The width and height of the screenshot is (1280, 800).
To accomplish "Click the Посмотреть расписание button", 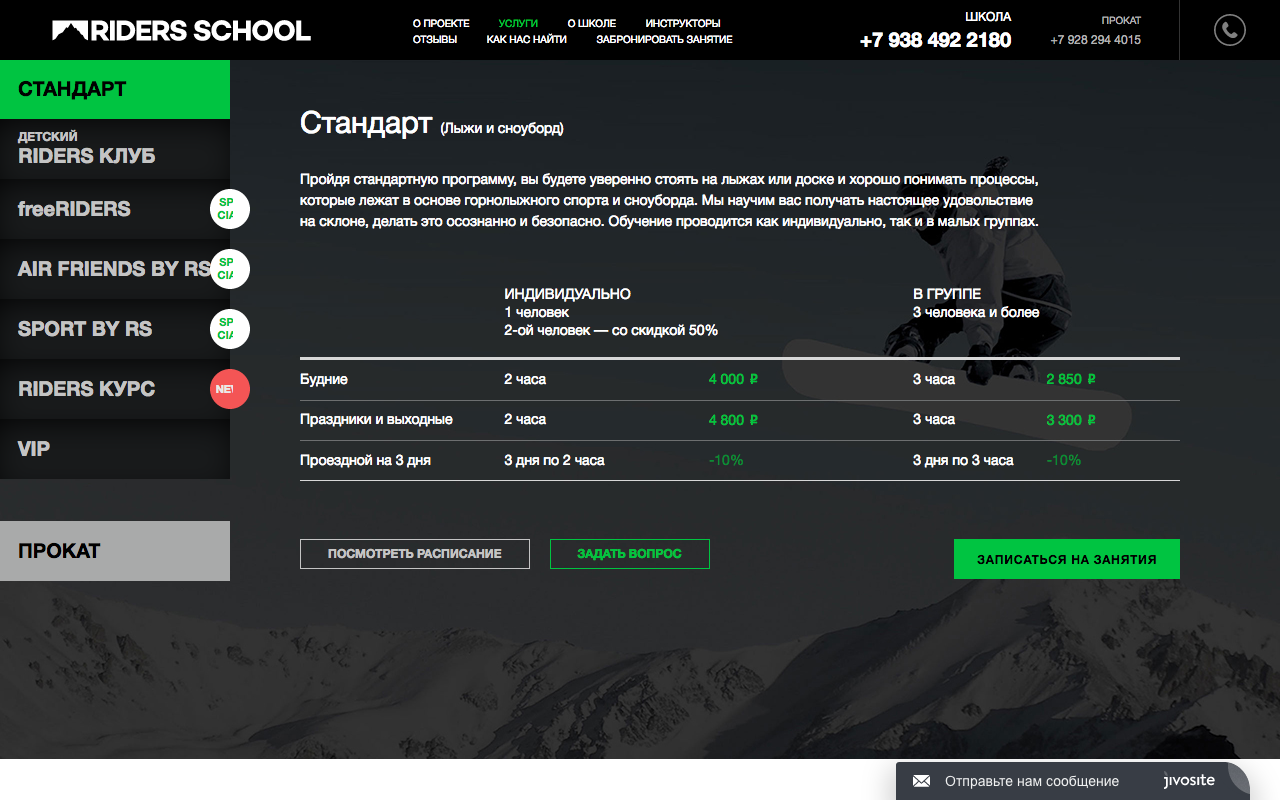I will pyautogui.click(x=415, y=554).
